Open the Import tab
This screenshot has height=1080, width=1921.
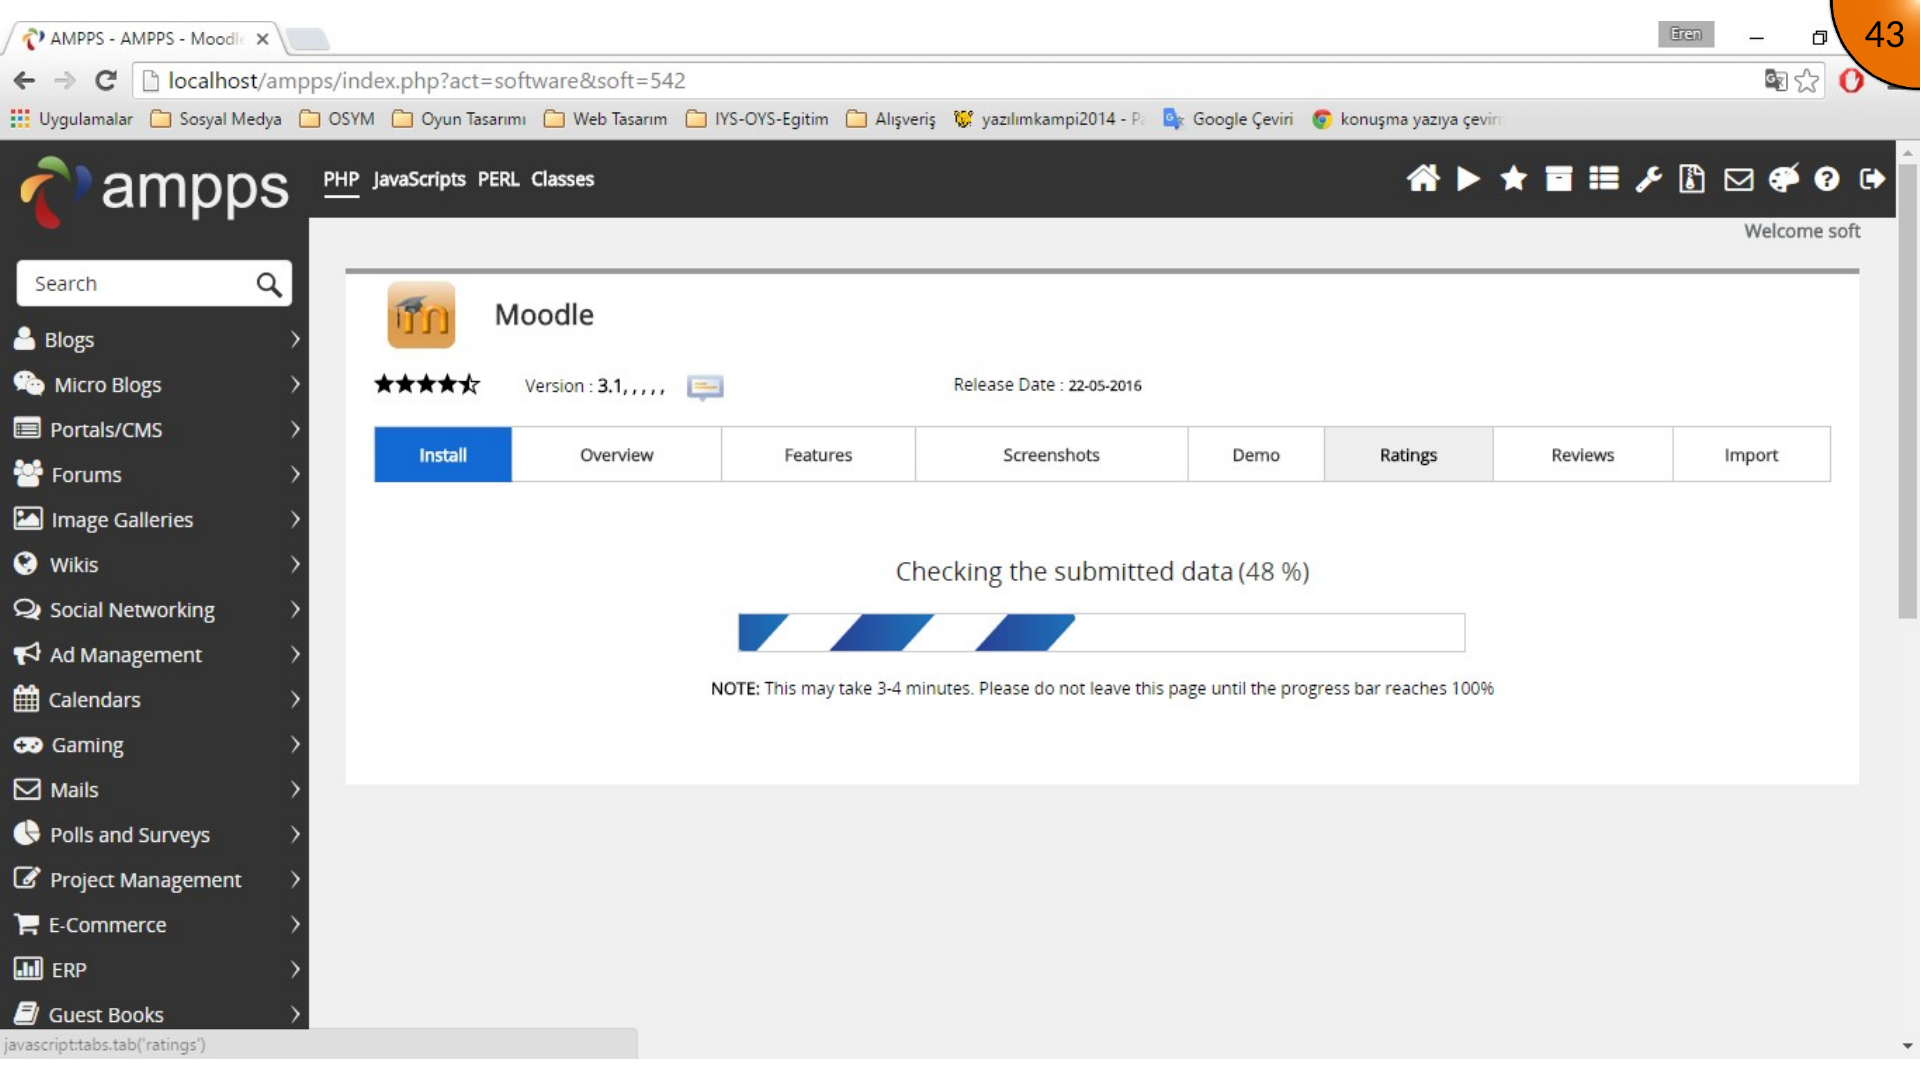click(x=1751, y=455)
